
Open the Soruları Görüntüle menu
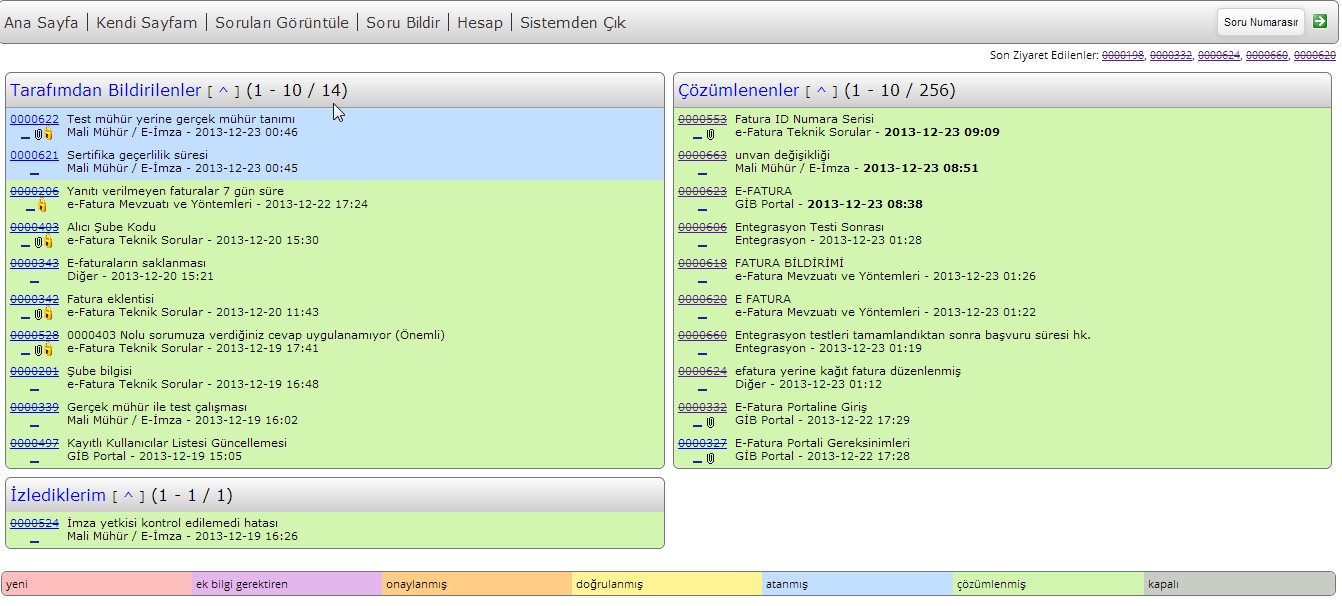coord(282,22)
